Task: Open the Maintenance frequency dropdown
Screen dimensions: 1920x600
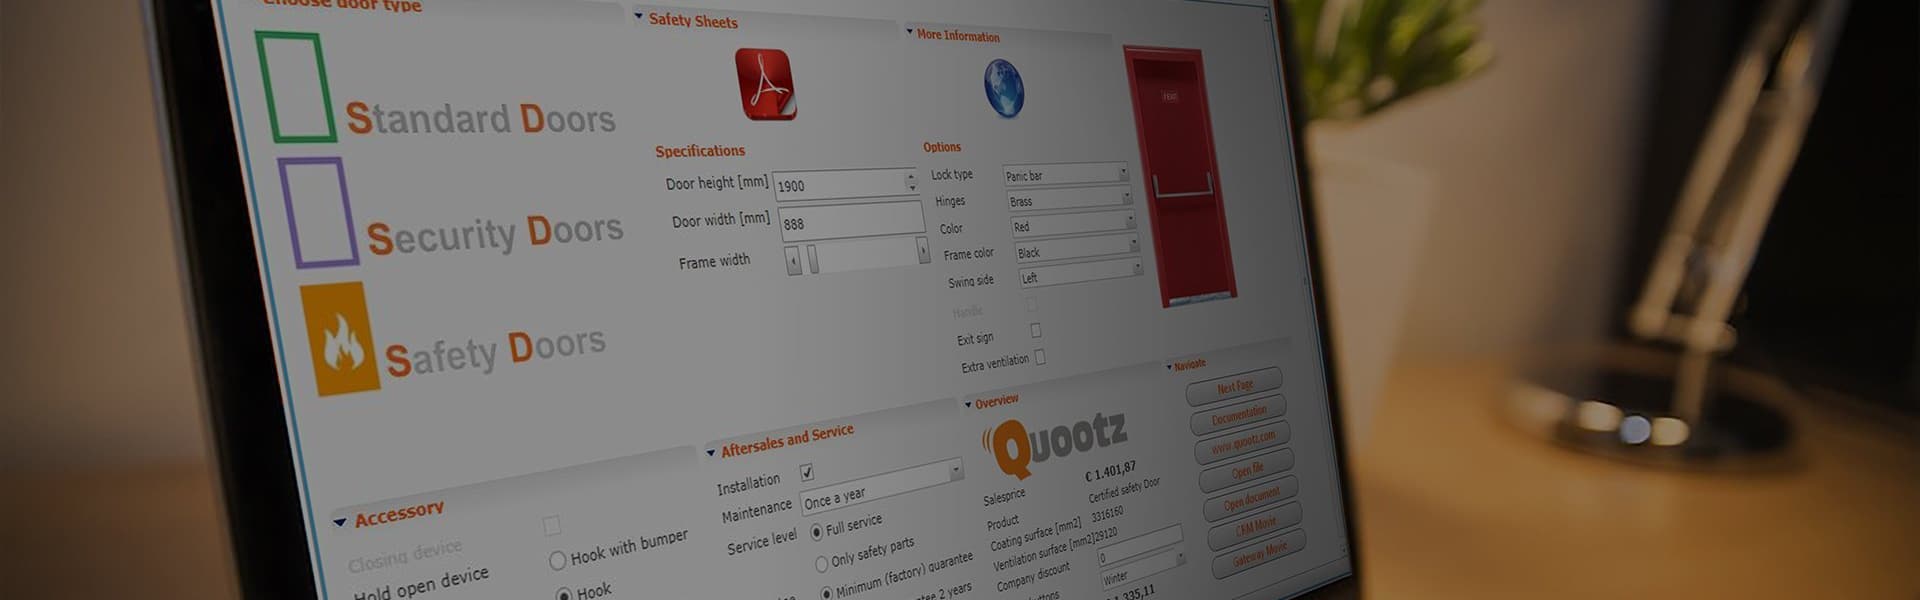Action: (882, 486)
